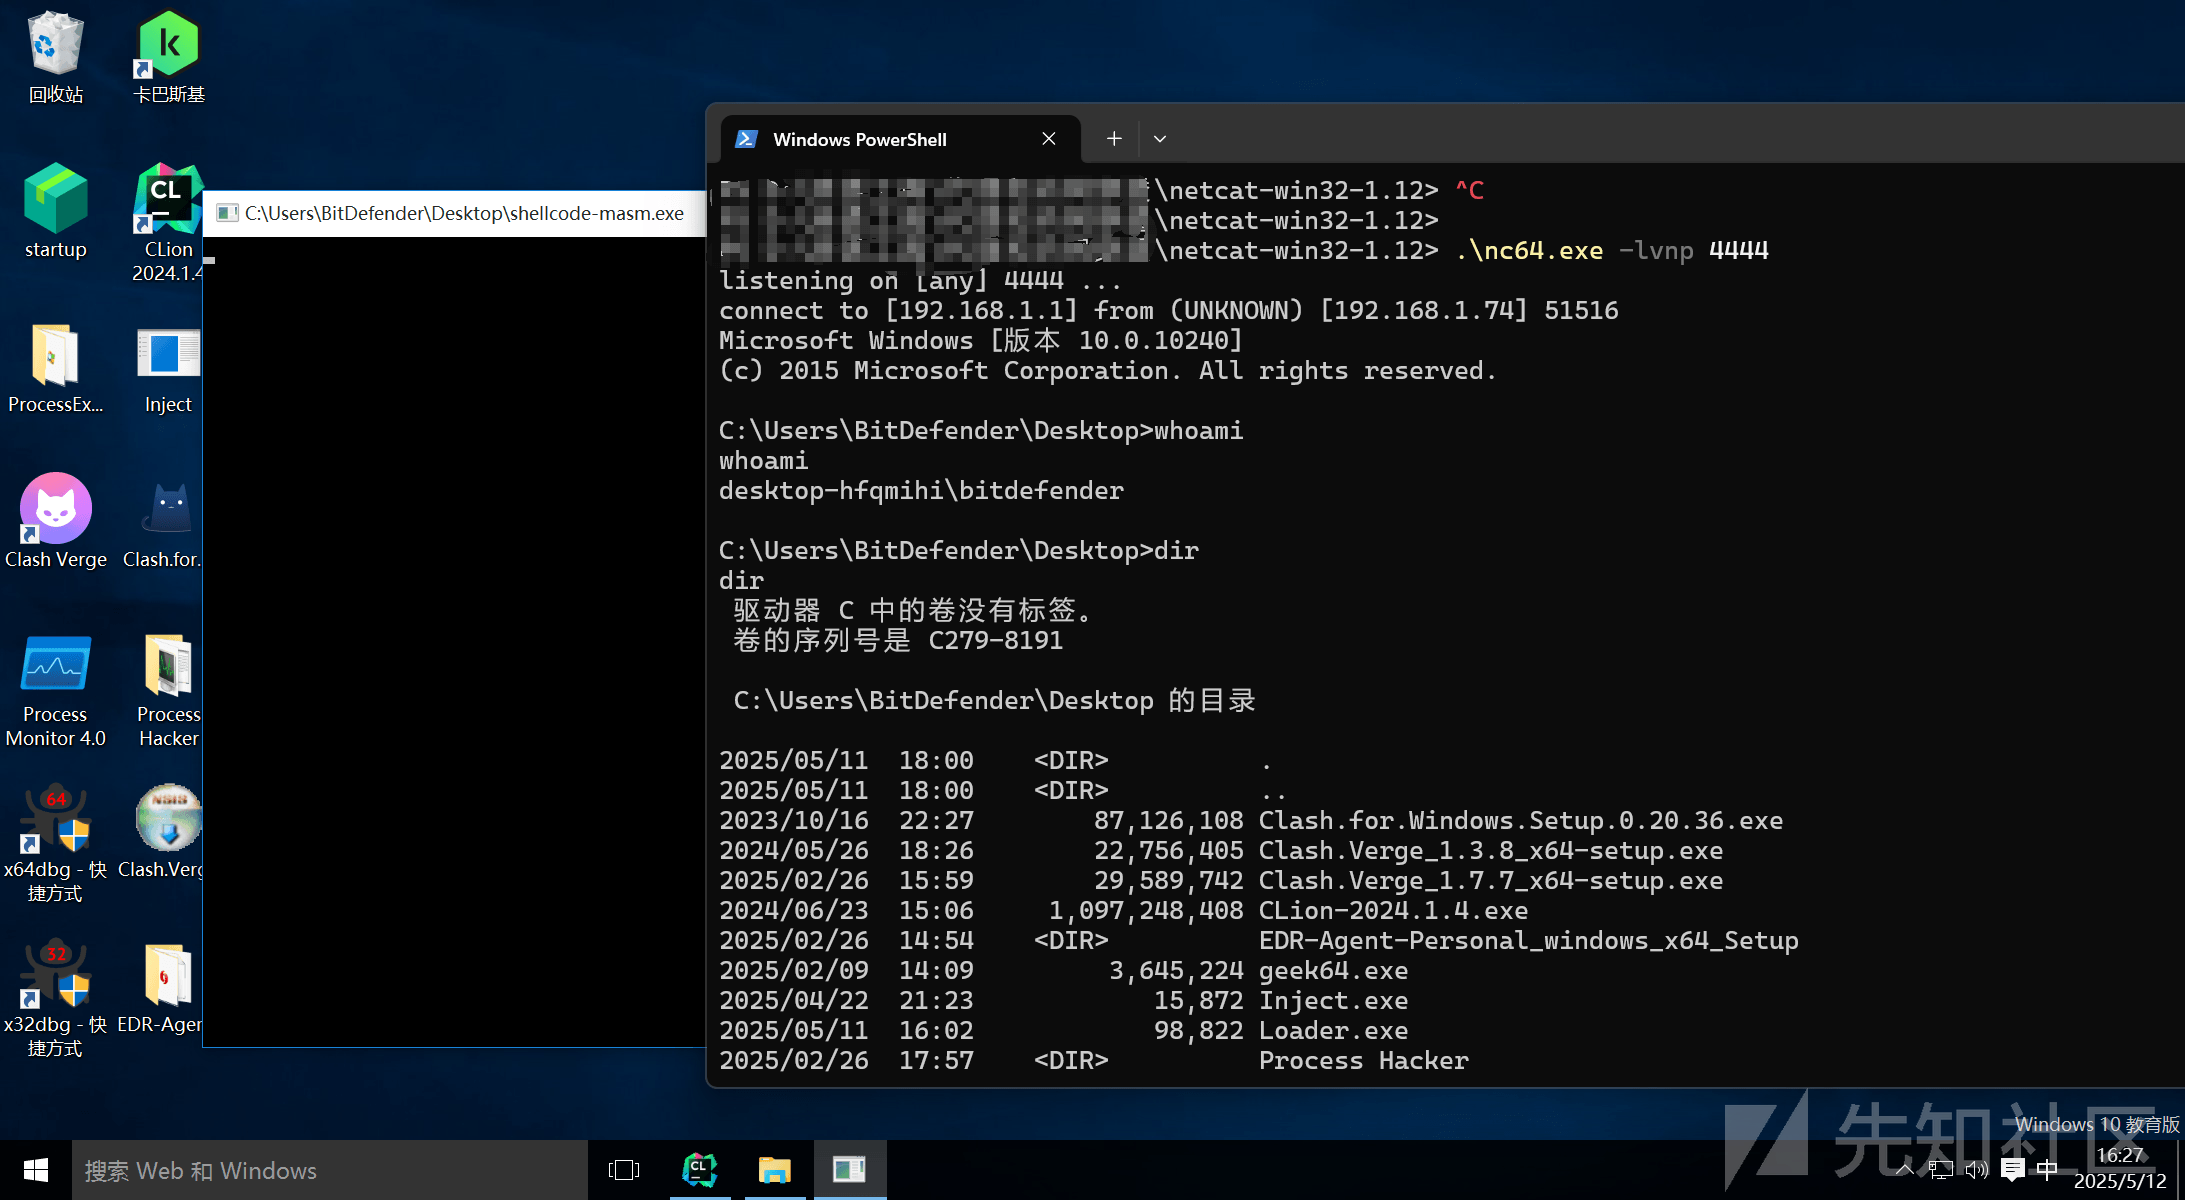
Task: Click the red ^C text in terminal
Action: (1469, 190)
